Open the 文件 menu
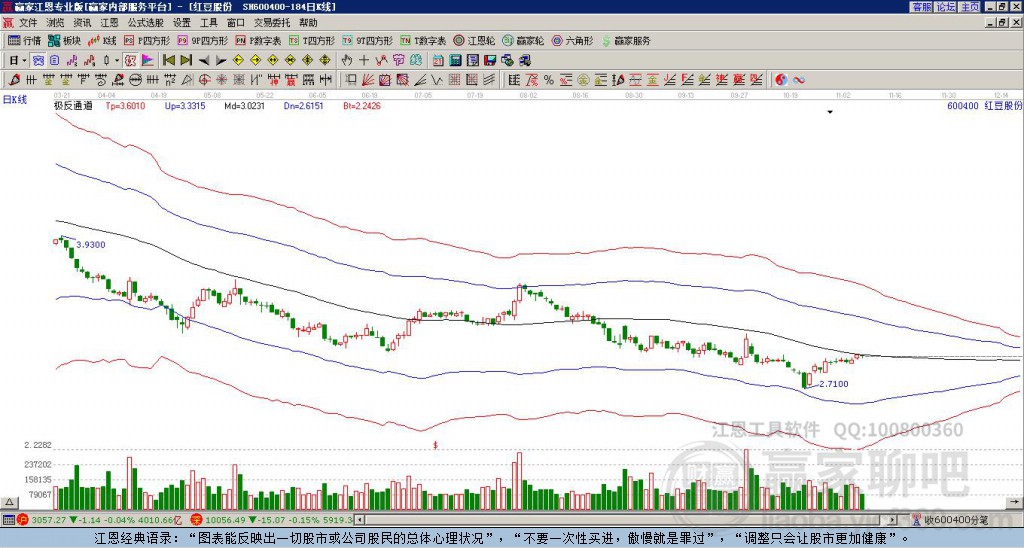1024x548 pixels. click(29, 23)
